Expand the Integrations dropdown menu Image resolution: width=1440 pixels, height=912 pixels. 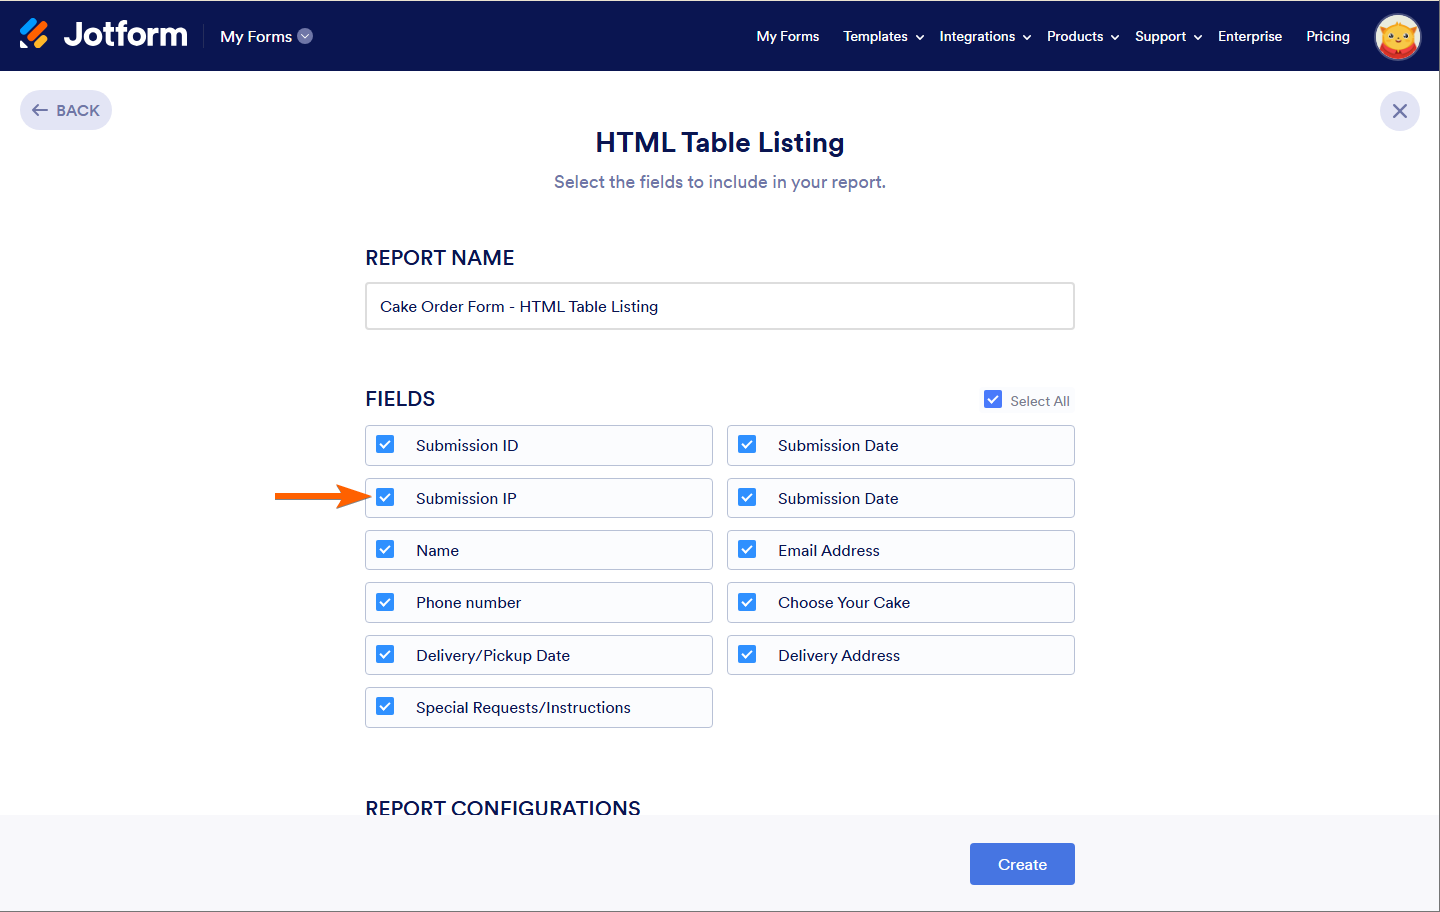(984, 36)
